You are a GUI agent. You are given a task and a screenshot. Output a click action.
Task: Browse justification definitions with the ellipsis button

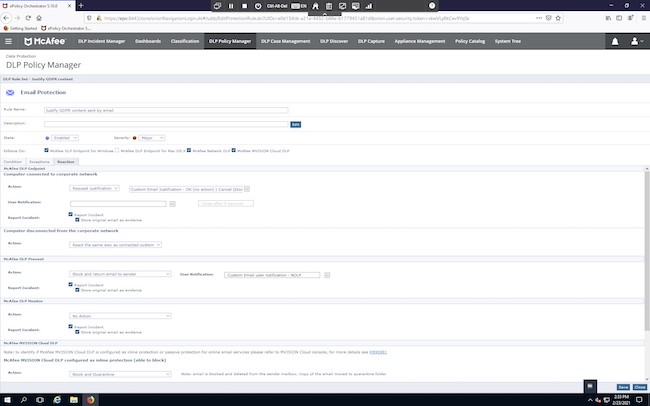[x=247, y=189]
